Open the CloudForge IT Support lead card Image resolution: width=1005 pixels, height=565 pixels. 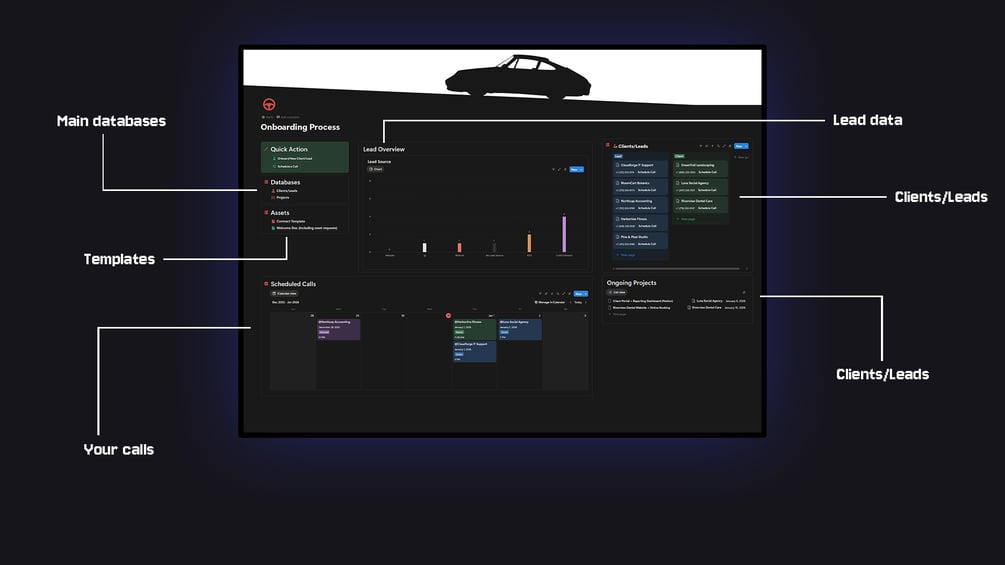pos(640,168)
